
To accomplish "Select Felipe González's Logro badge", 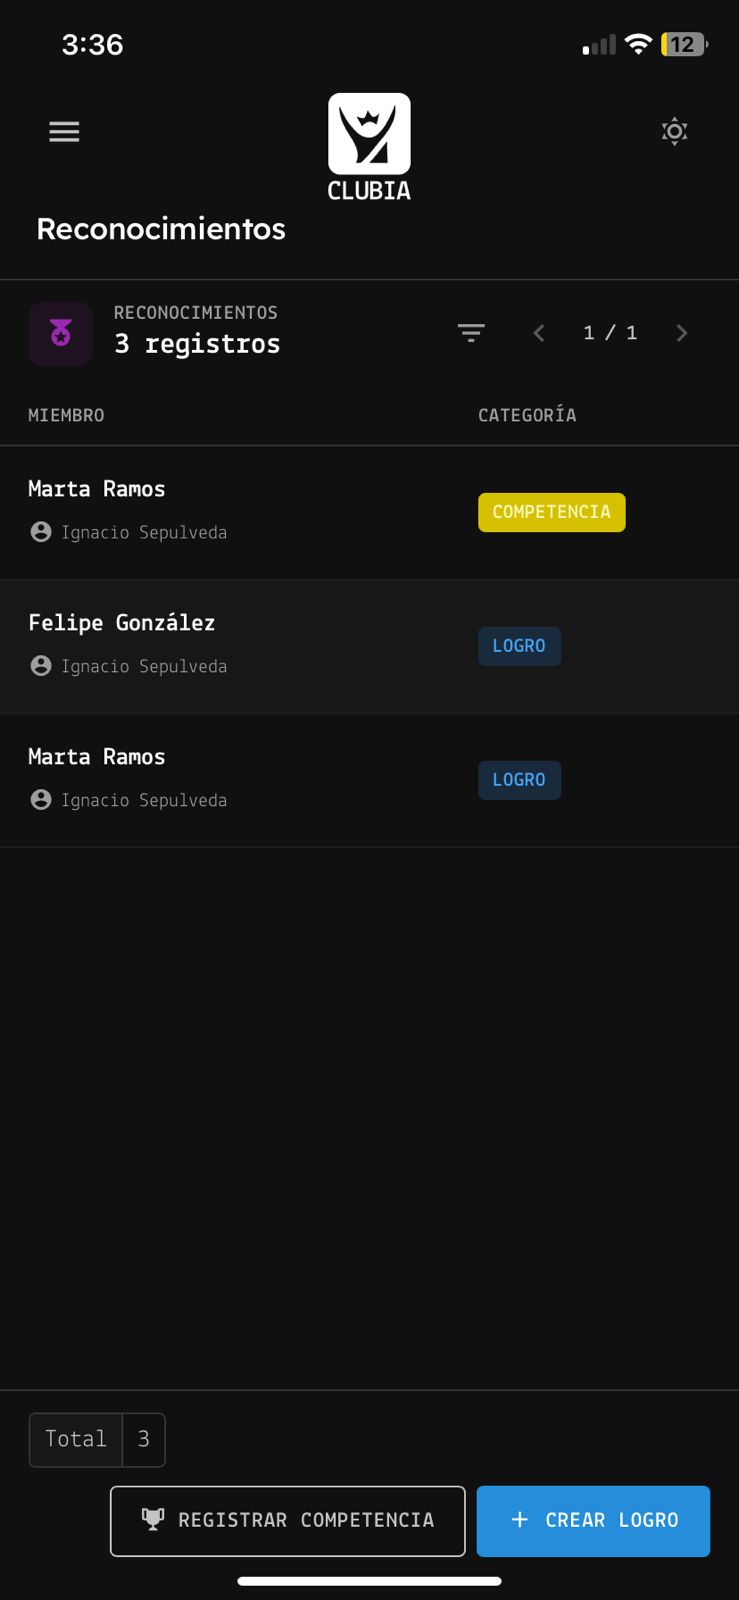I will (519, 646).
